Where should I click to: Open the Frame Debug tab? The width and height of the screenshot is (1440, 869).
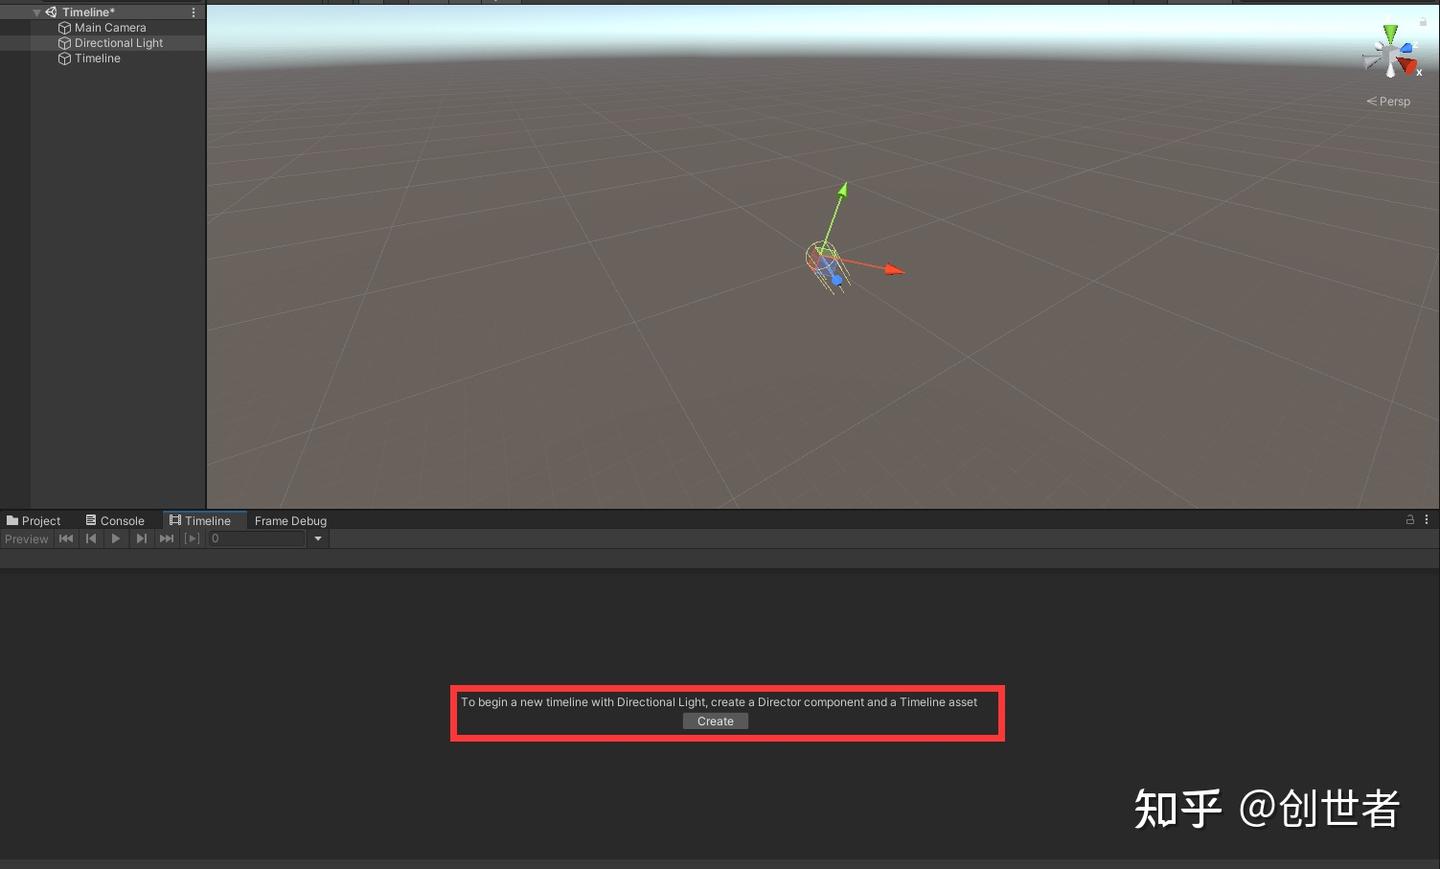point(290,520)
